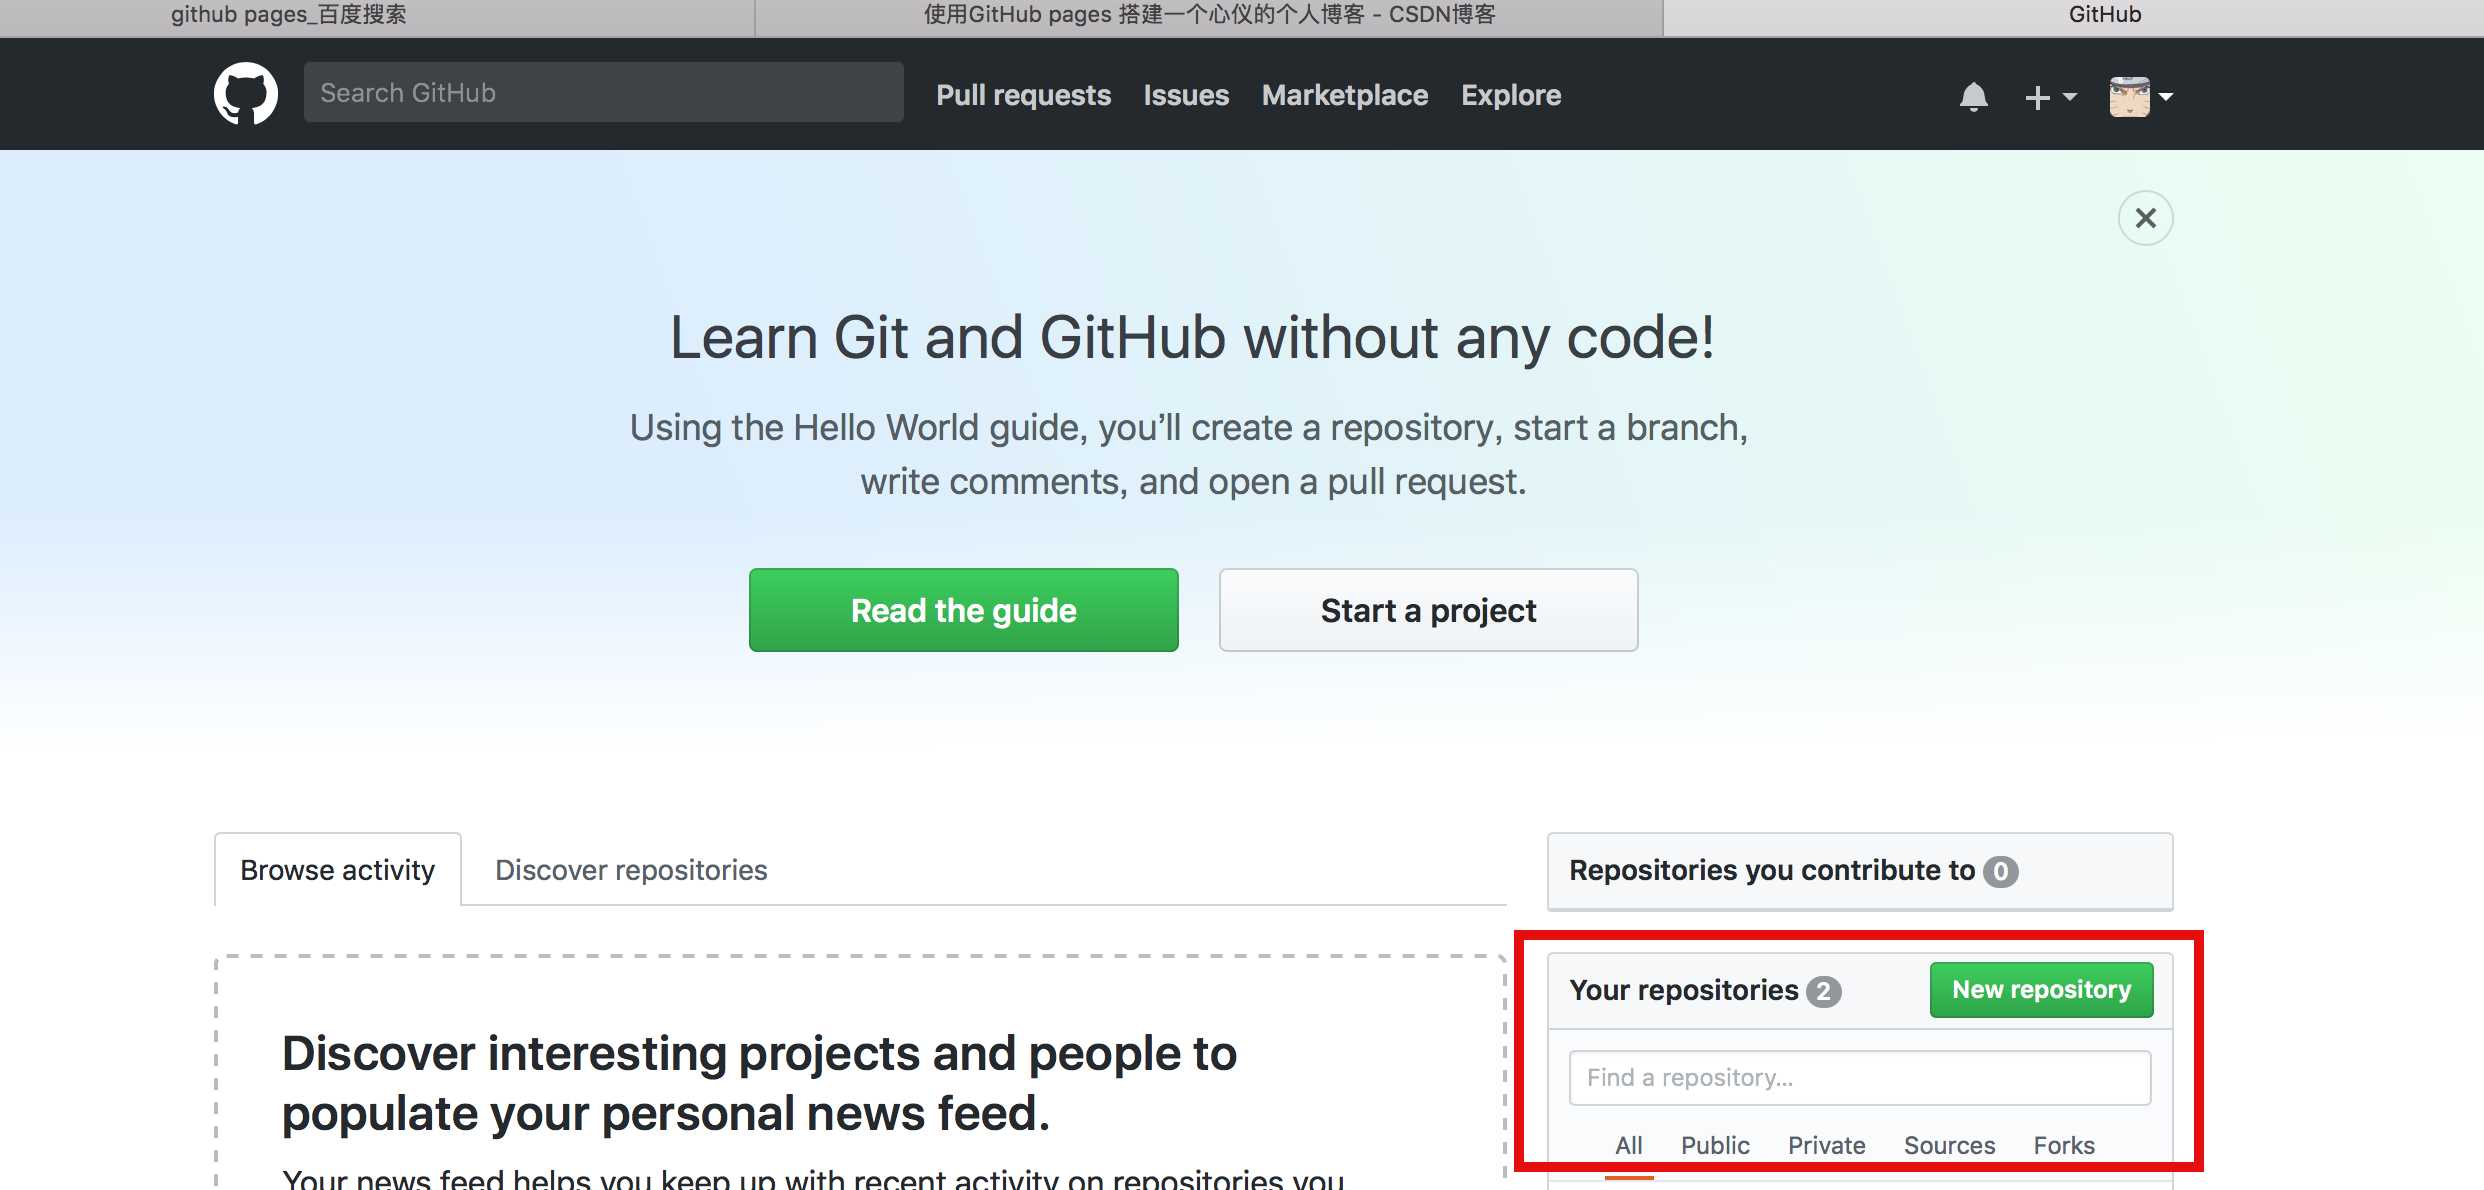Viewport: 2484px width, 1190px height.
Task: Open Marketplace from the top bar
Action: [1344, 95]
